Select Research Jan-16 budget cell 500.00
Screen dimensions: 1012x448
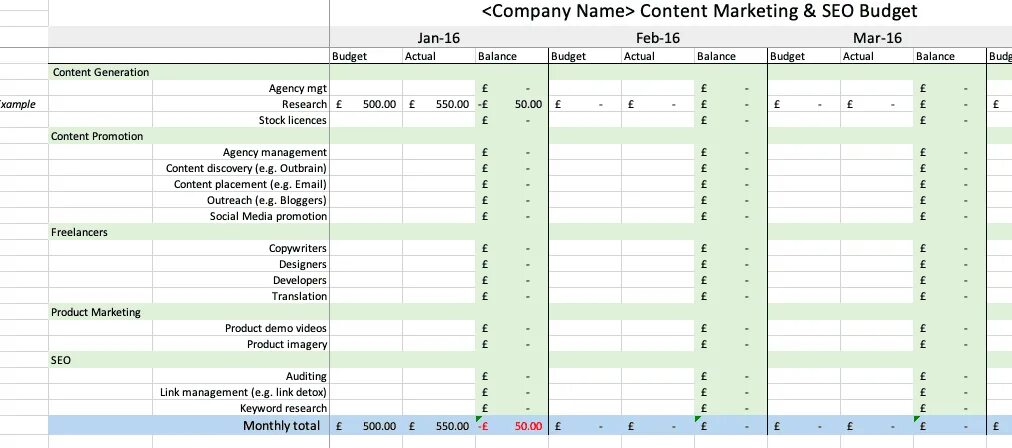coord(366,104)
